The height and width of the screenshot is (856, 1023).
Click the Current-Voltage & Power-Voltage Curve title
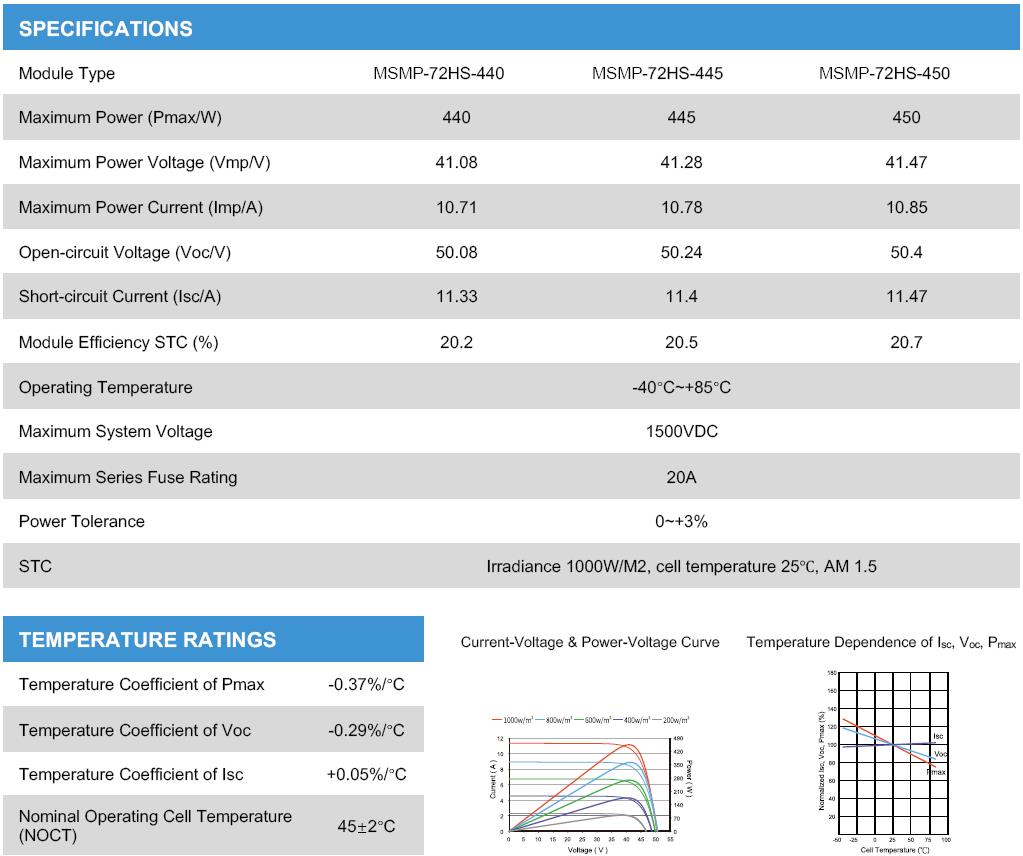590,642
